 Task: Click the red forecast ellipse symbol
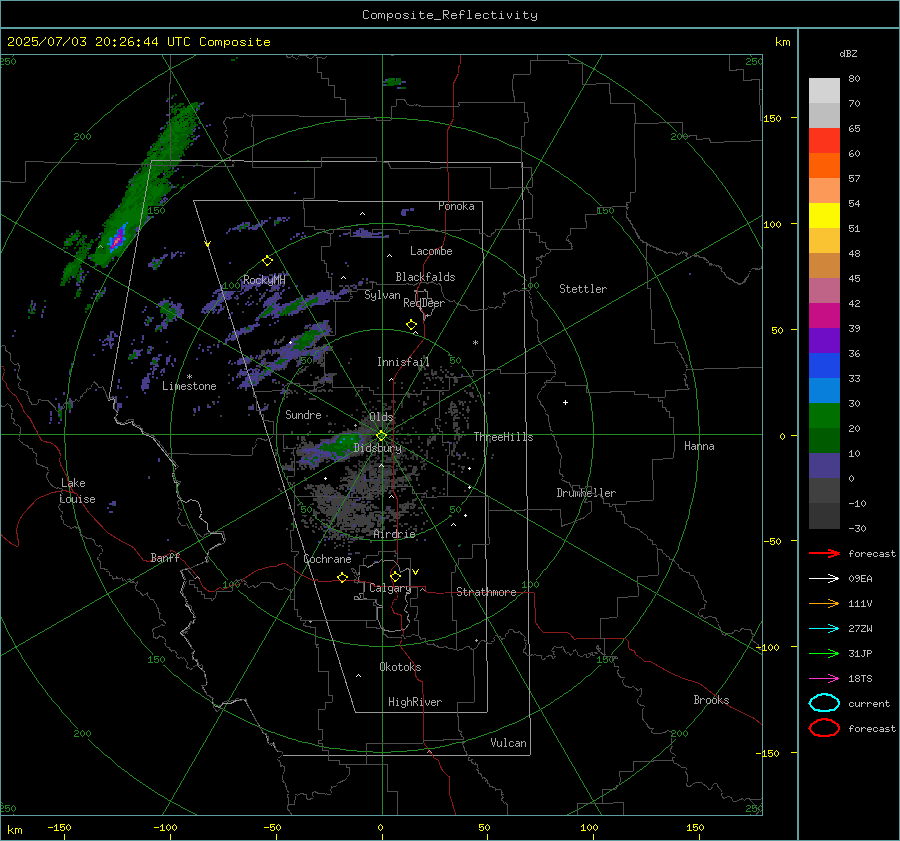coord(824,728)
